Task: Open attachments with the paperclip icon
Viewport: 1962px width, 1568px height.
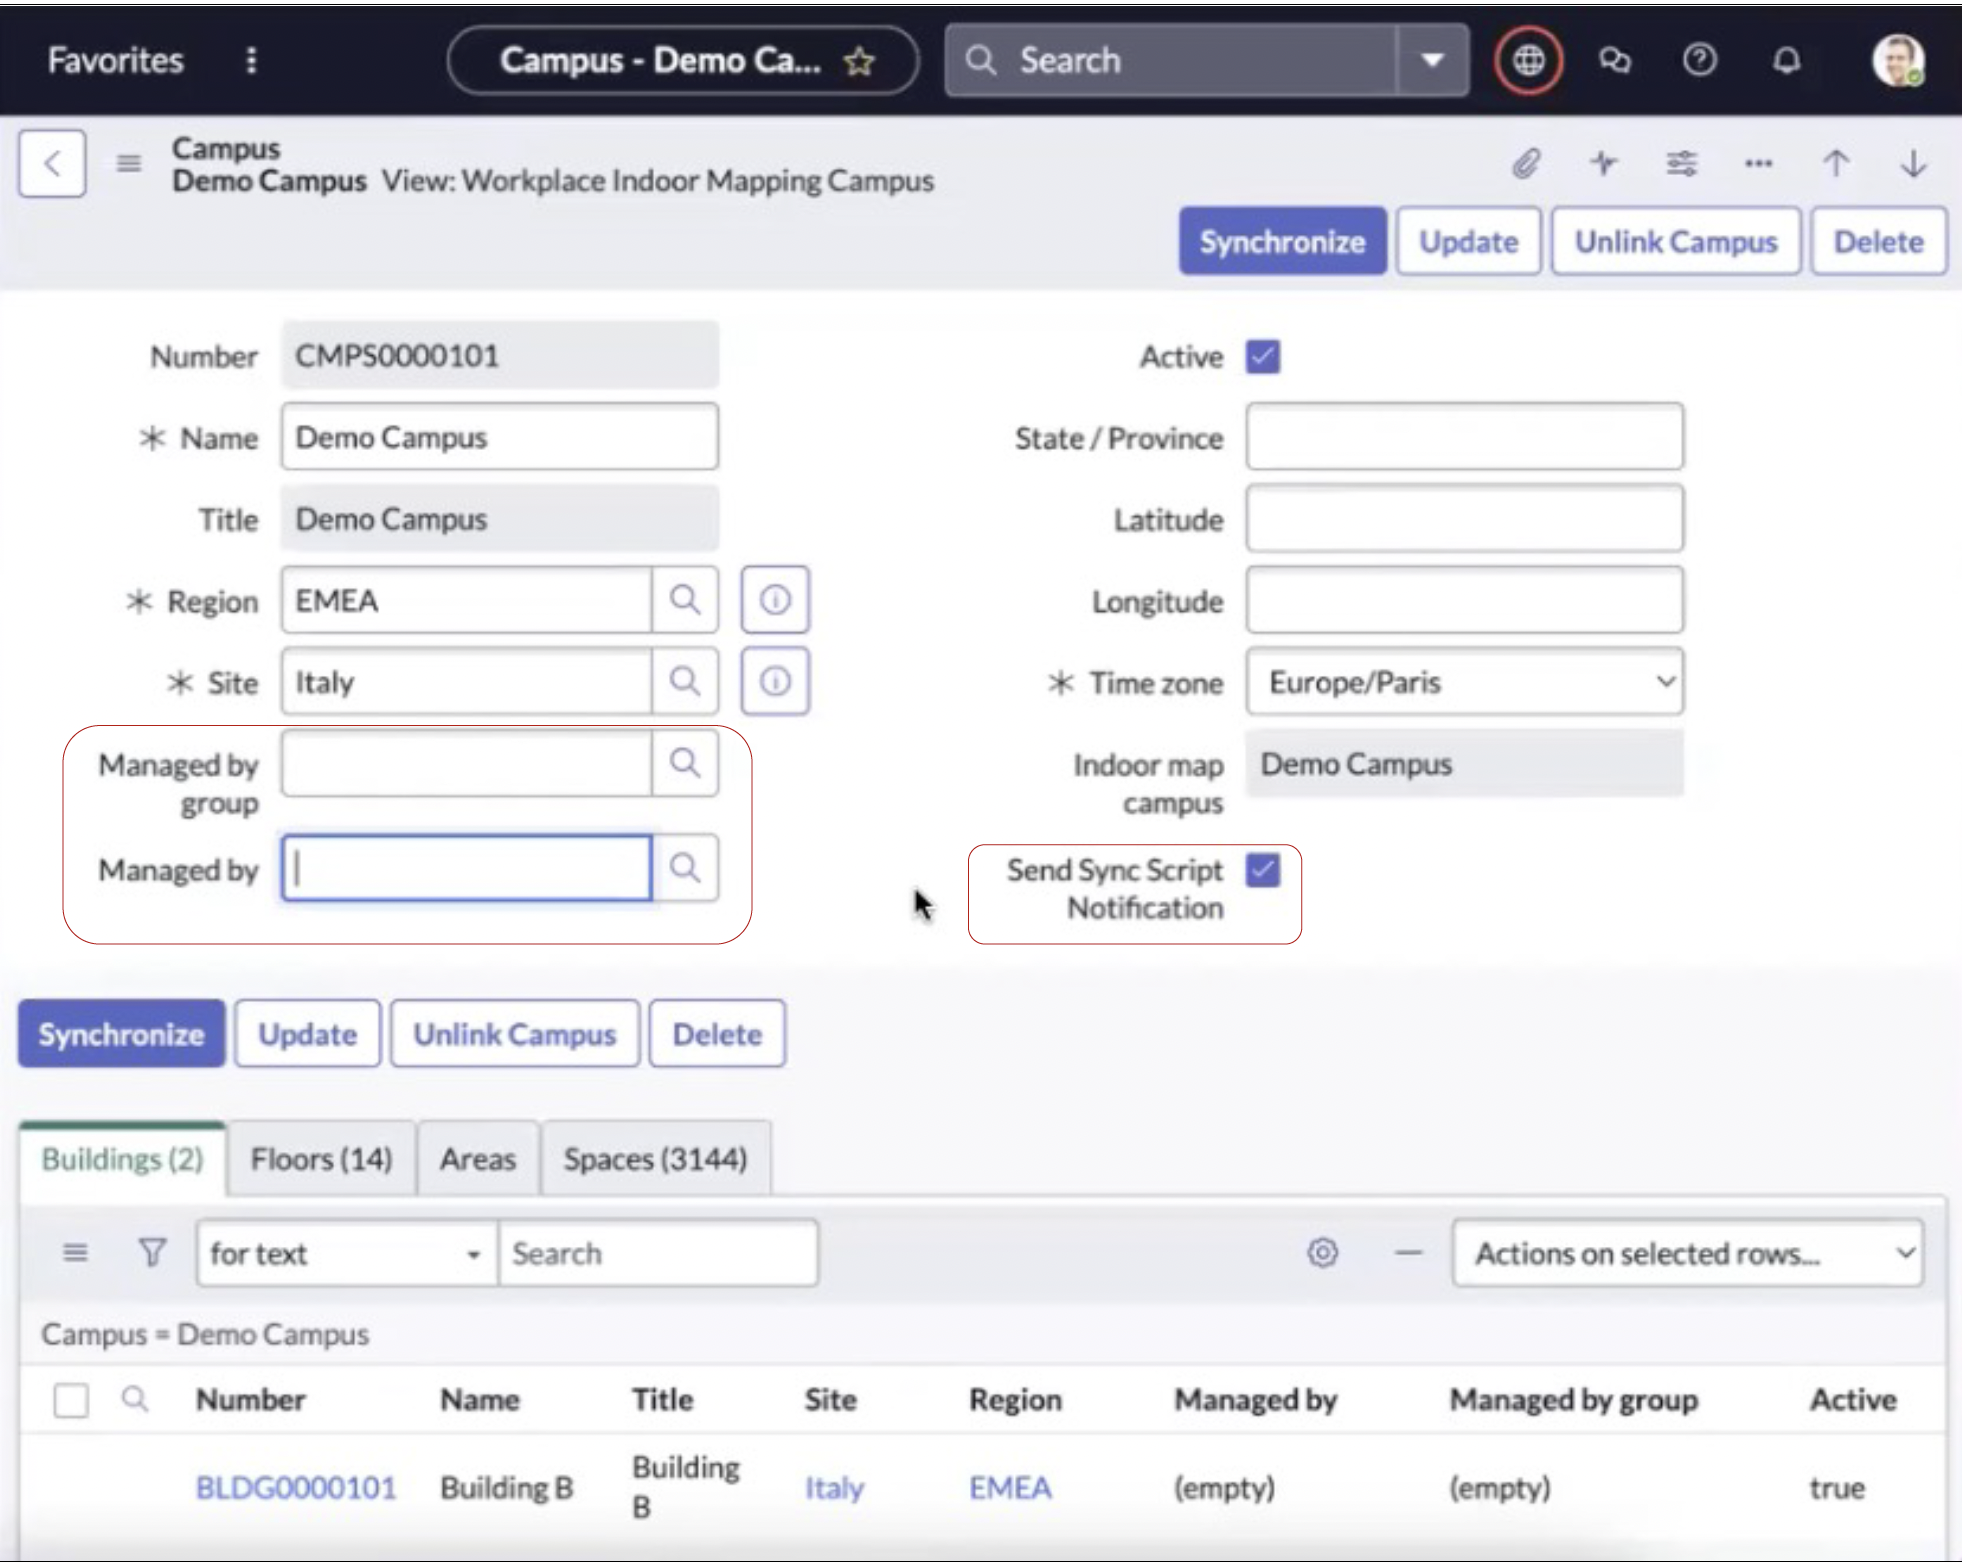Action: coord(1525,163)
